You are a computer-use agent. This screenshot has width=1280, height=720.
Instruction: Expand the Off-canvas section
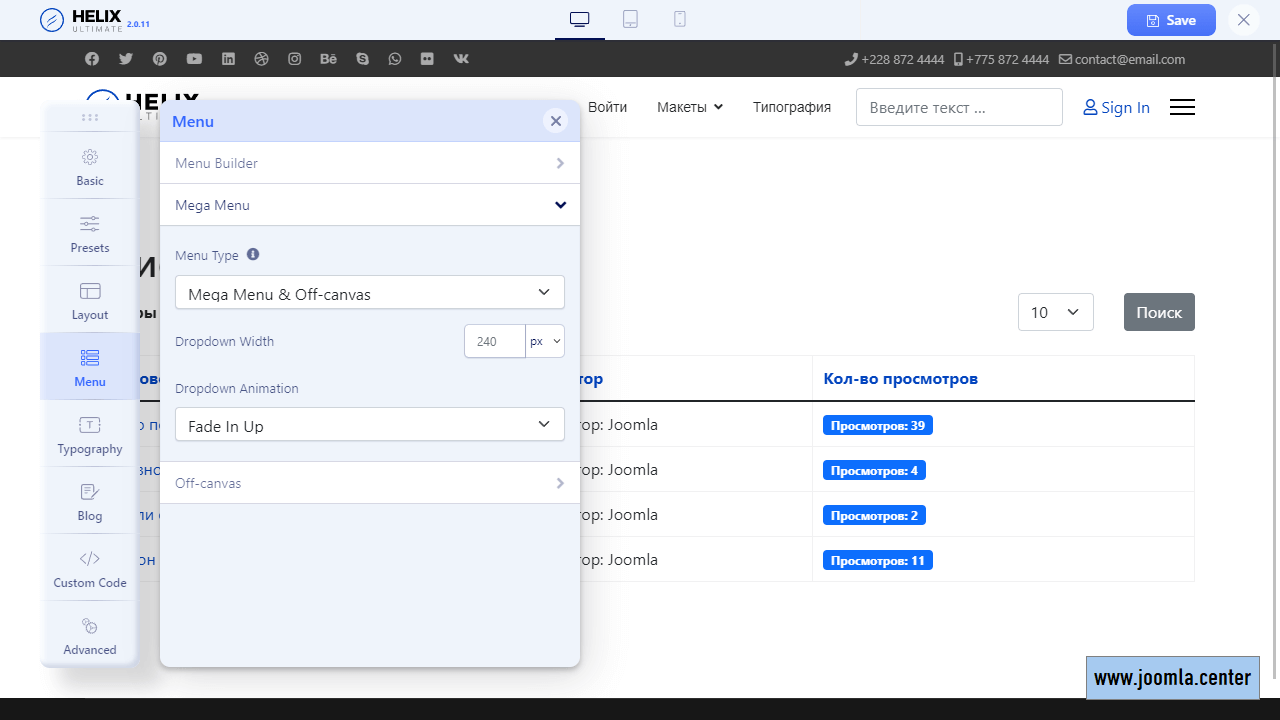370,483
